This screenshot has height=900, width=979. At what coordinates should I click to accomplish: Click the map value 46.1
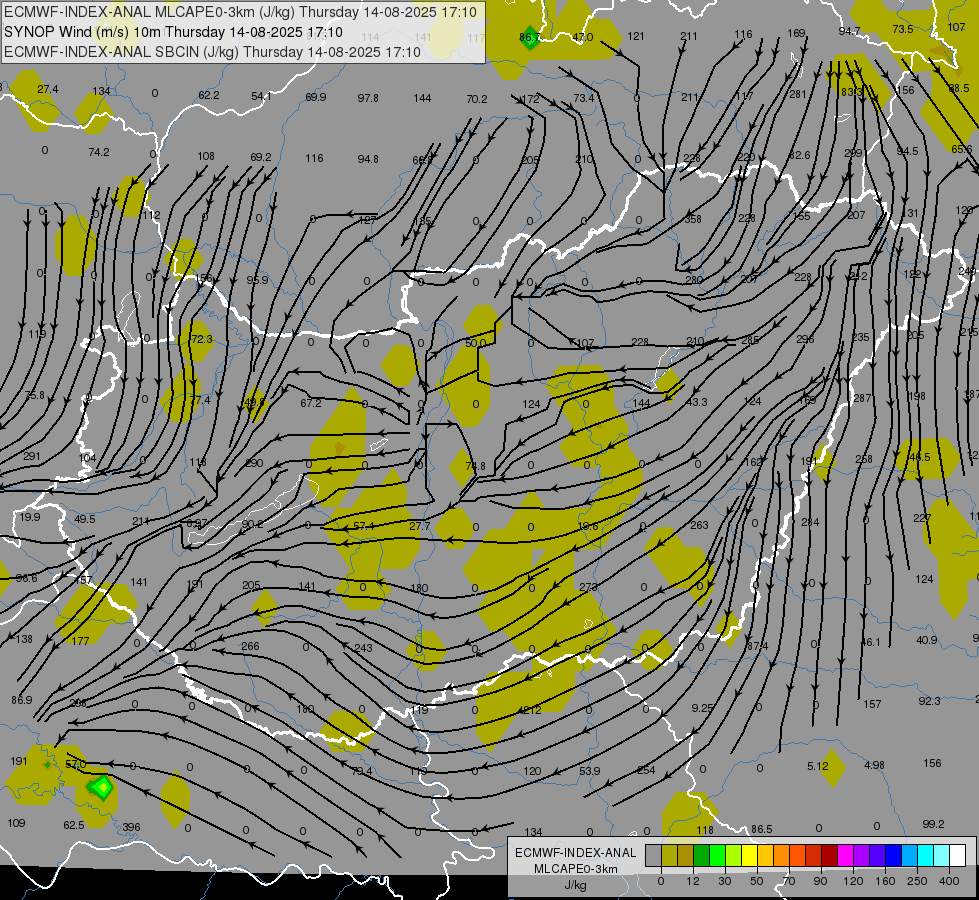[x=870, y=641]
